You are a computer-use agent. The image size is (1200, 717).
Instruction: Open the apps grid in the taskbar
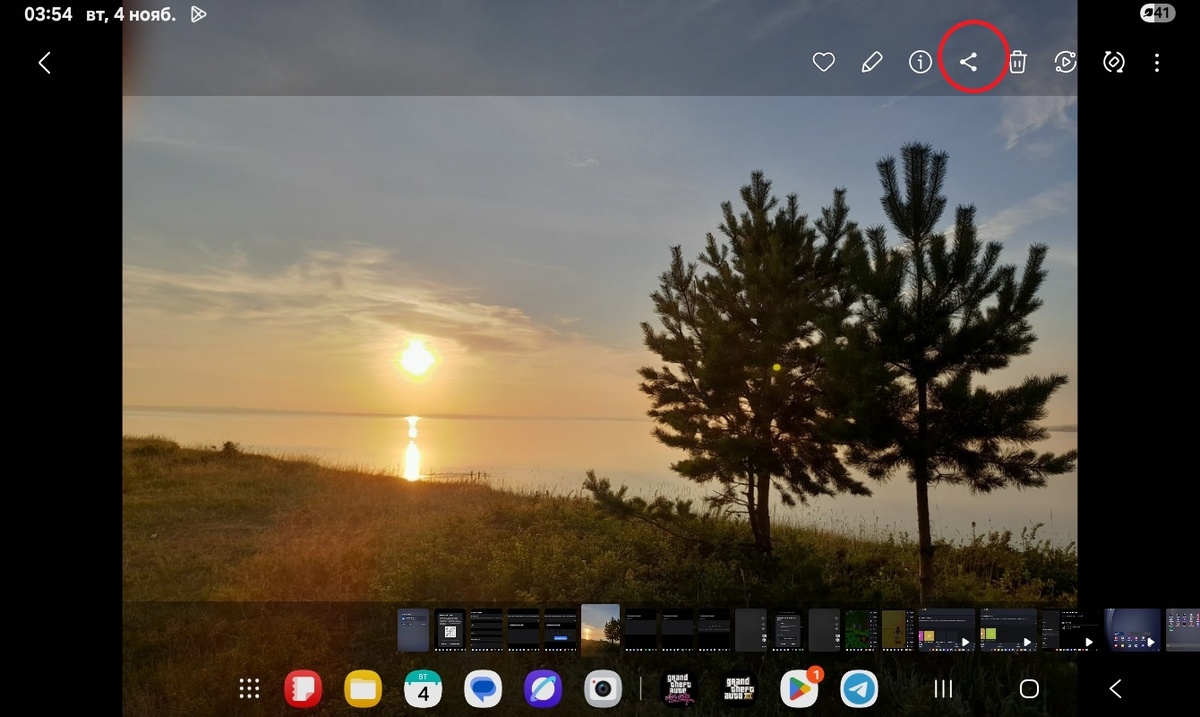249,688
